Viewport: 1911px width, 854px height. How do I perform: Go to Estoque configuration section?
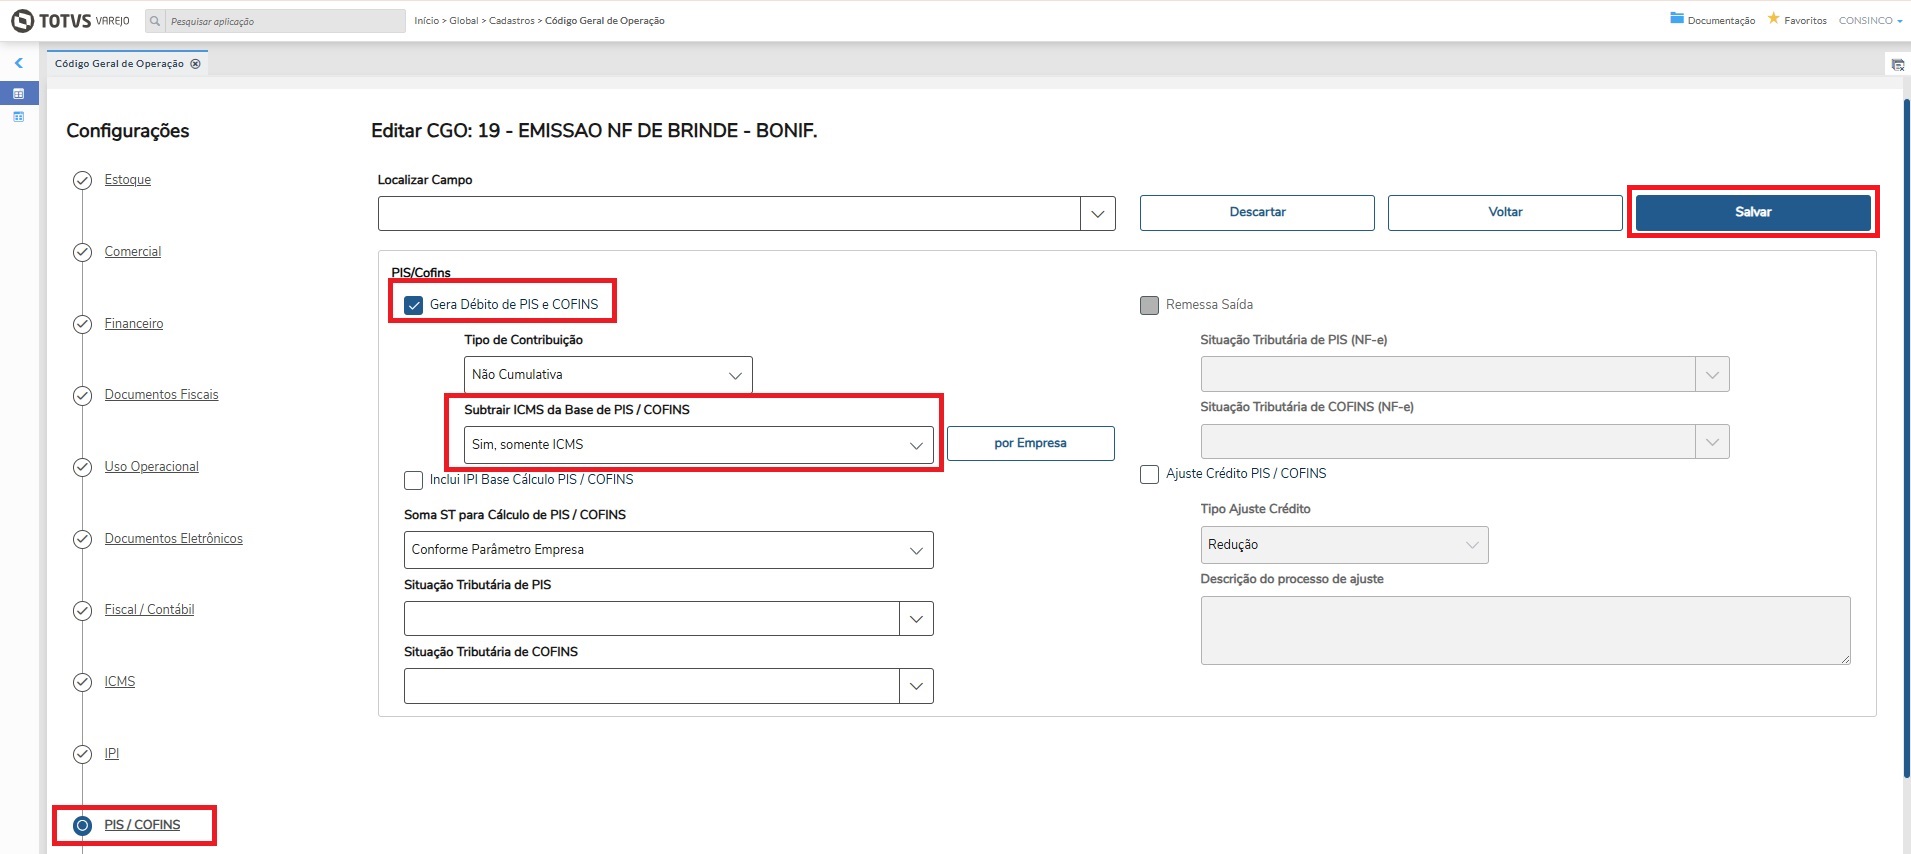click(128, 180)
